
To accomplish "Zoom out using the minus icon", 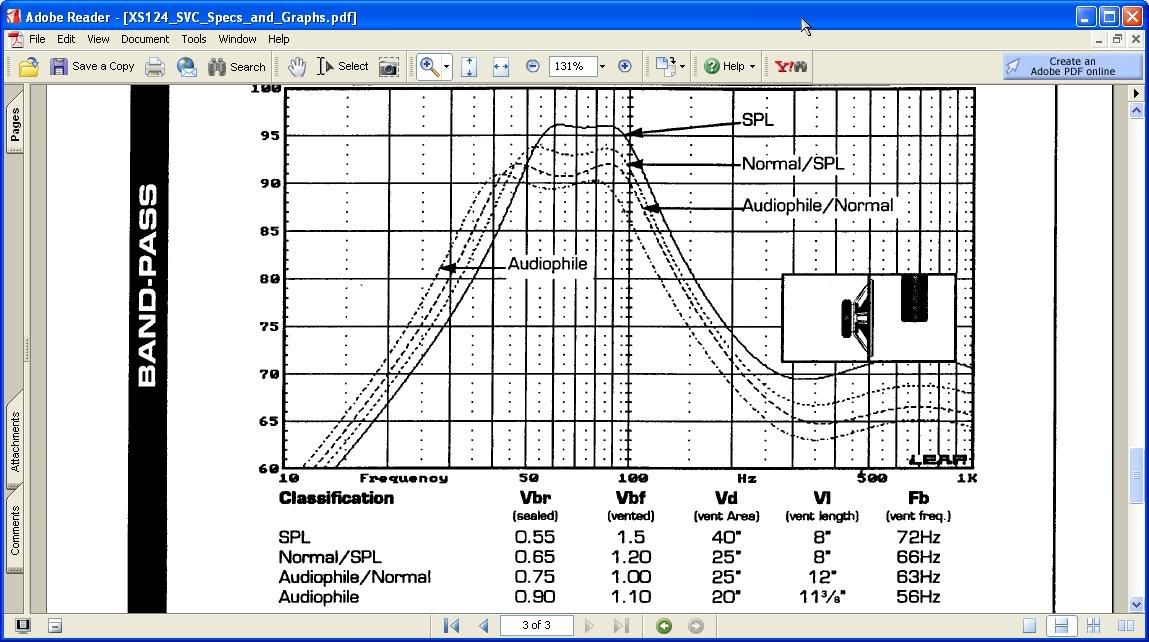I will coord(533,66).
